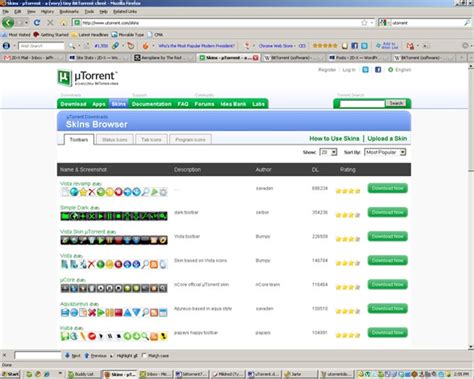The height and width of the screenshot is (379, 474).
Task: Click the Windows Start button
Action: click(x=10, y=374)
